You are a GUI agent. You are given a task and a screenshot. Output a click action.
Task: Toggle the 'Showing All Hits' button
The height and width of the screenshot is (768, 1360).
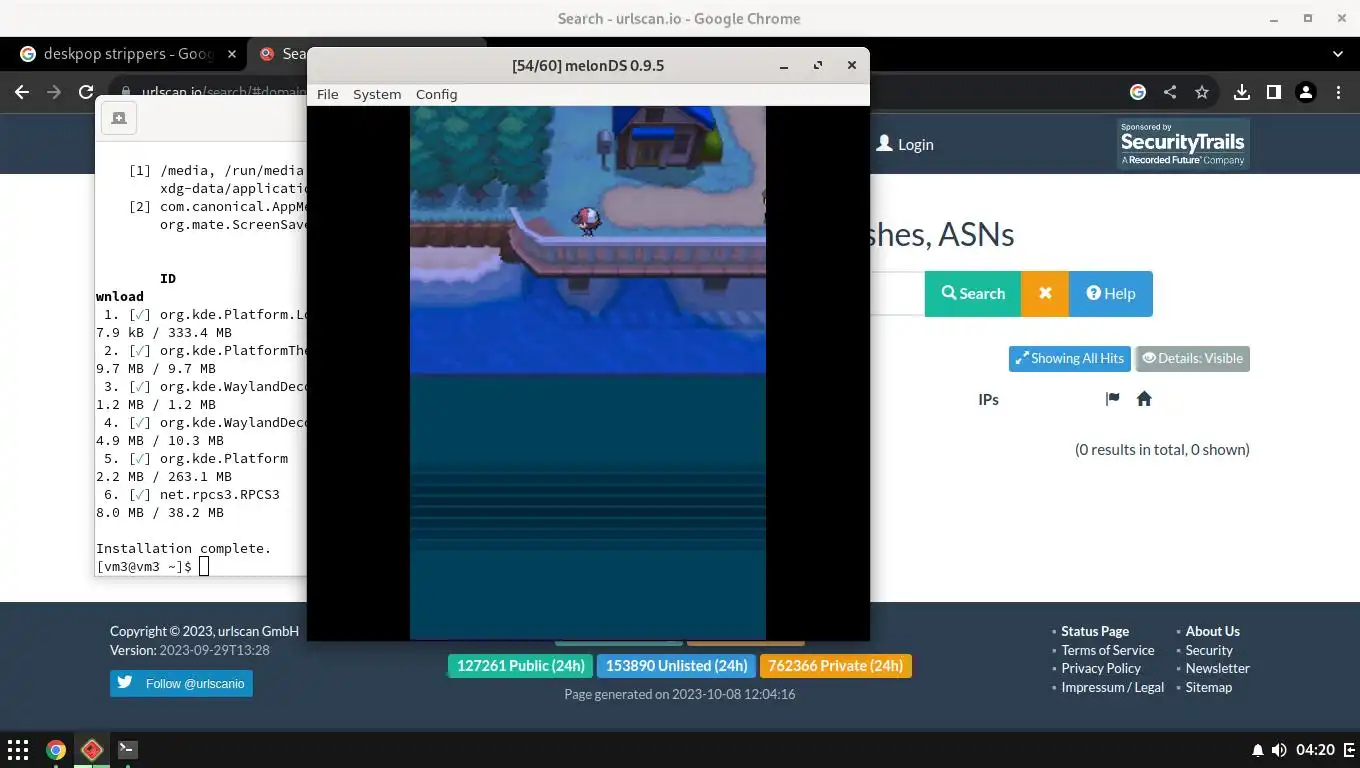pyautogui.click(x=1070, y=358)
